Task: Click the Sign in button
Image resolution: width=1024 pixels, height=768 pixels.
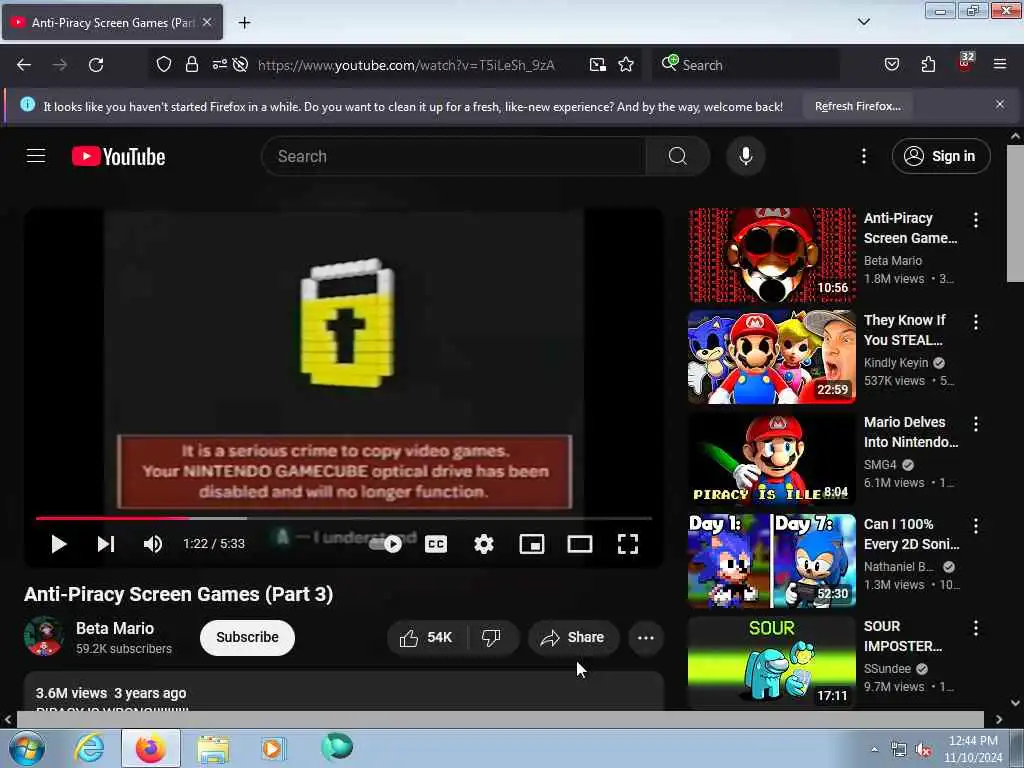Action: (x=940, y=156)
